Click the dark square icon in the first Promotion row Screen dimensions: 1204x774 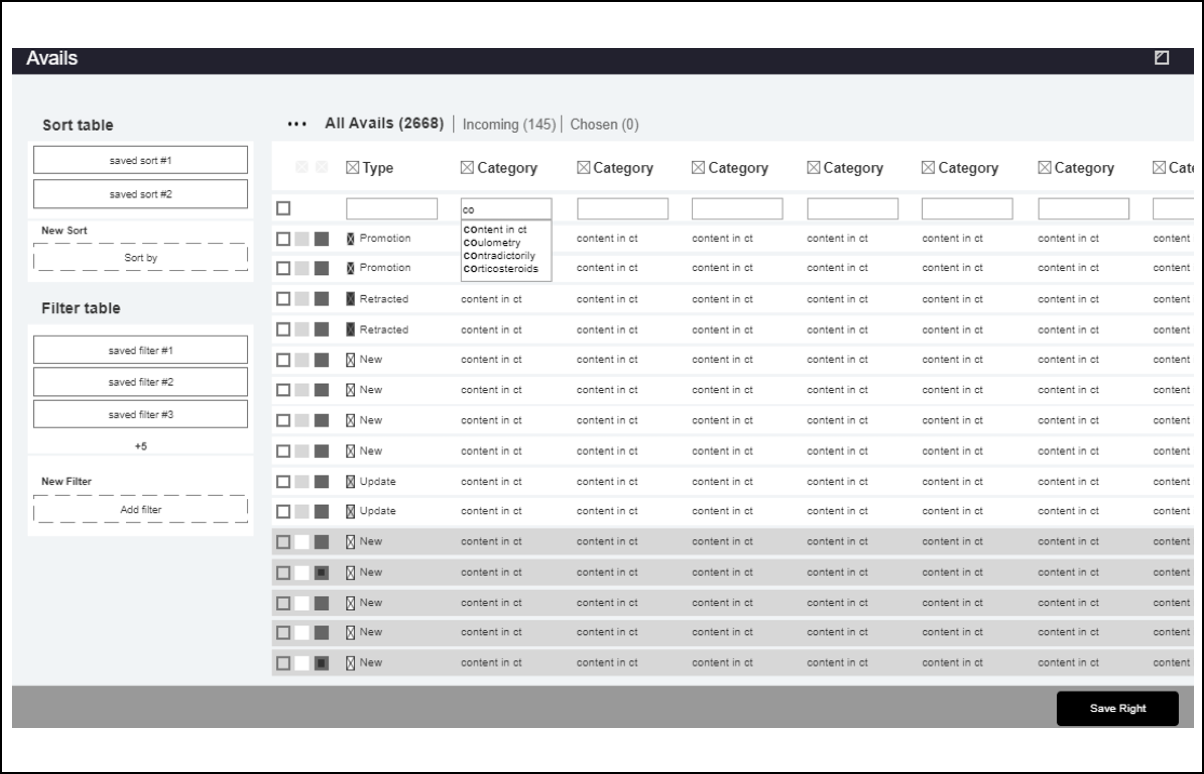(x=321, y=239)
